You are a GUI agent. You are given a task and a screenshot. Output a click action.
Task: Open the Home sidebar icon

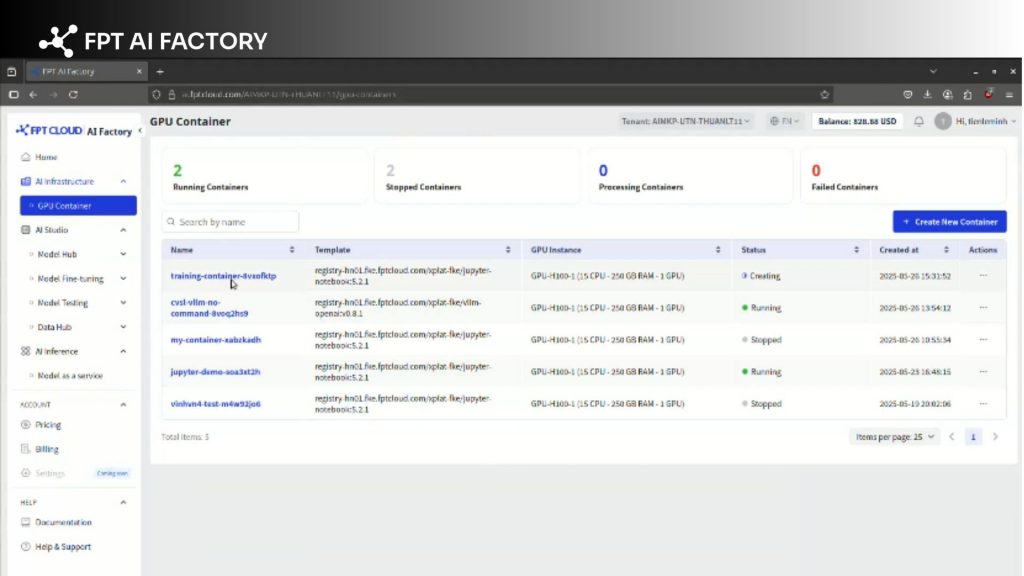tap(24, 156)
